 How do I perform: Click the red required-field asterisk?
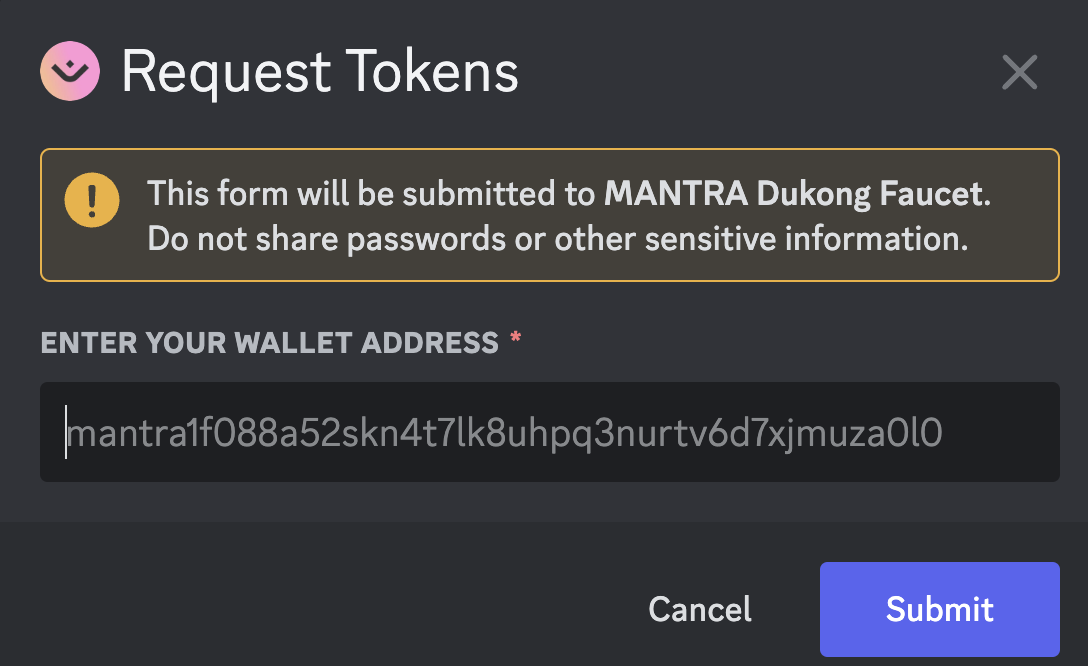(x=516, y=341)
